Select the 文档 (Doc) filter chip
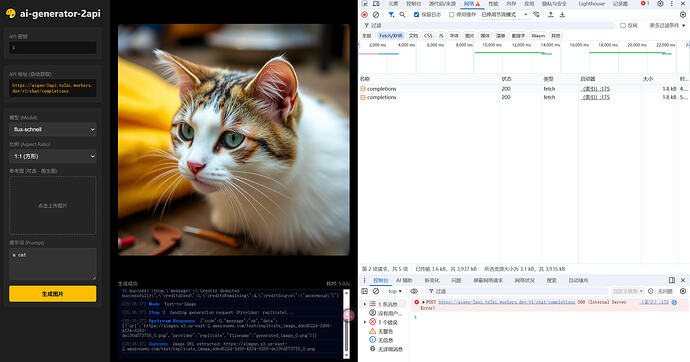Image resolution: width=690 pixels, height=362 pixels. [x=413, y=36]
